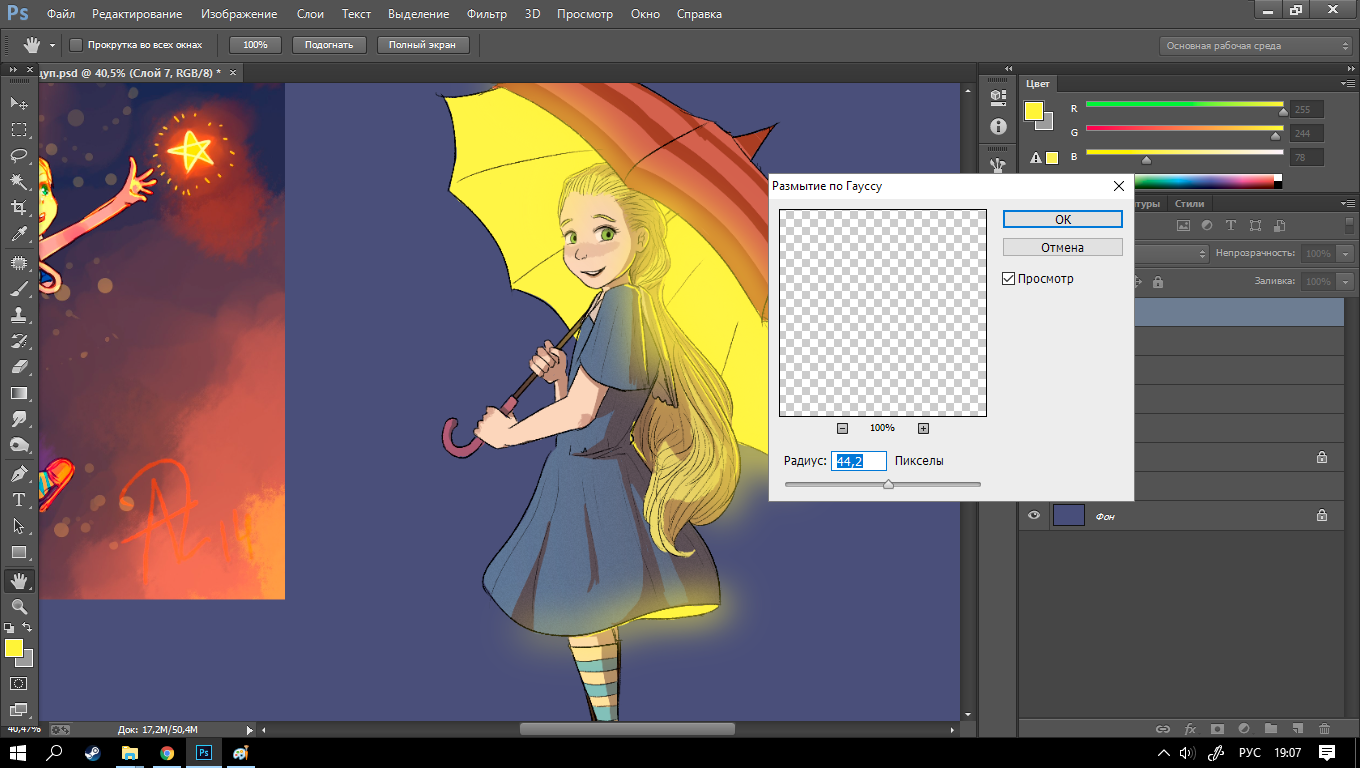Image resolution: width=1360 pixels, height=768 pixels.
Task: Select the Zoom tool in toolbar
Action: click(19, 607)
